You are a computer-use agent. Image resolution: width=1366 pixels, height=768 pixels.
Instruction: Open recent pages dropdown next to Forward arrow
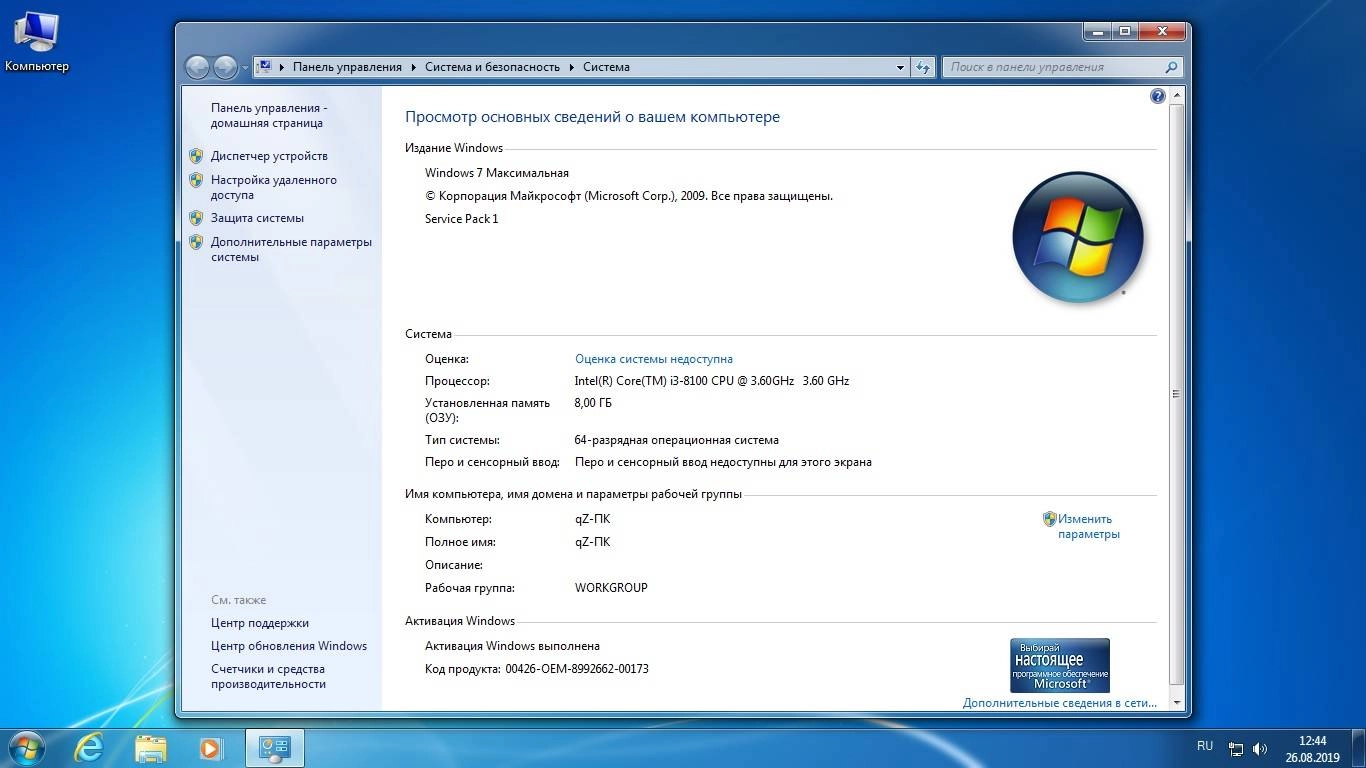[x=245, y=68]
